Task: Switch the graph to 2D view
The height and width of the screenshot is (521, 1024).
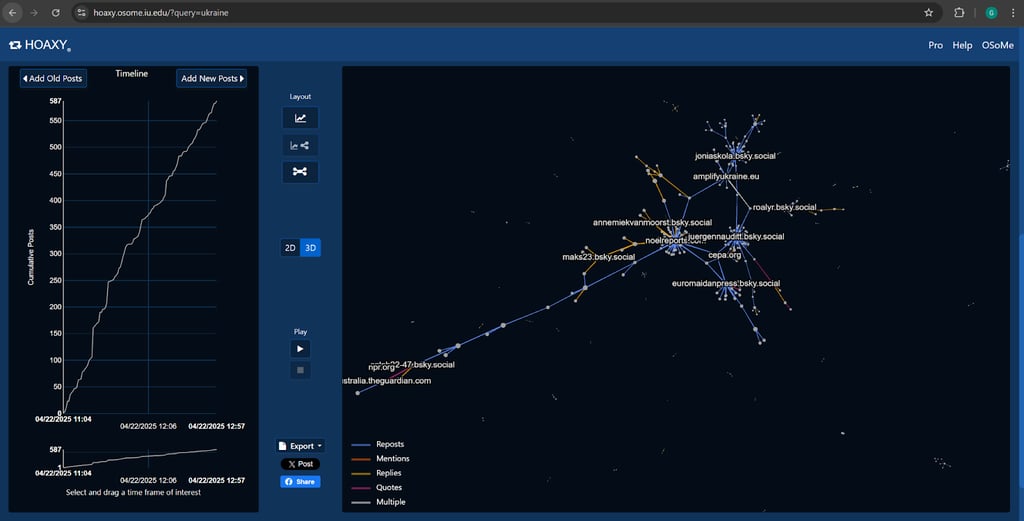Action: point(290,247)
